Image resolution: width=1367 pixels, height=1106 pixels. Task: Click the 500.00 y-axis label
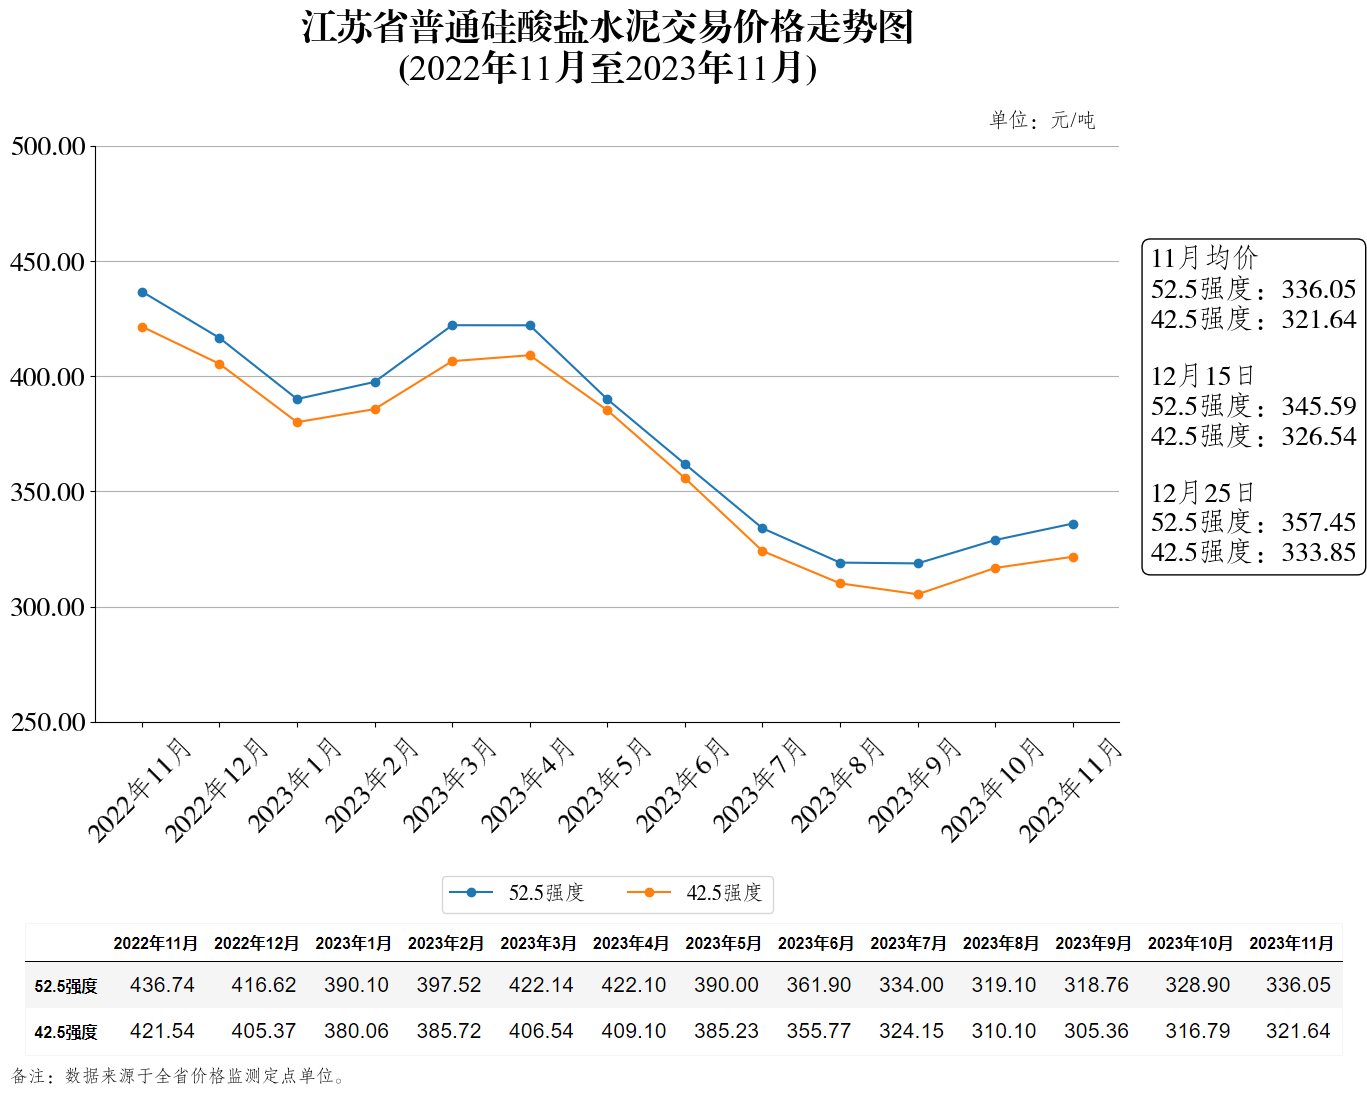tap(48, 147)
